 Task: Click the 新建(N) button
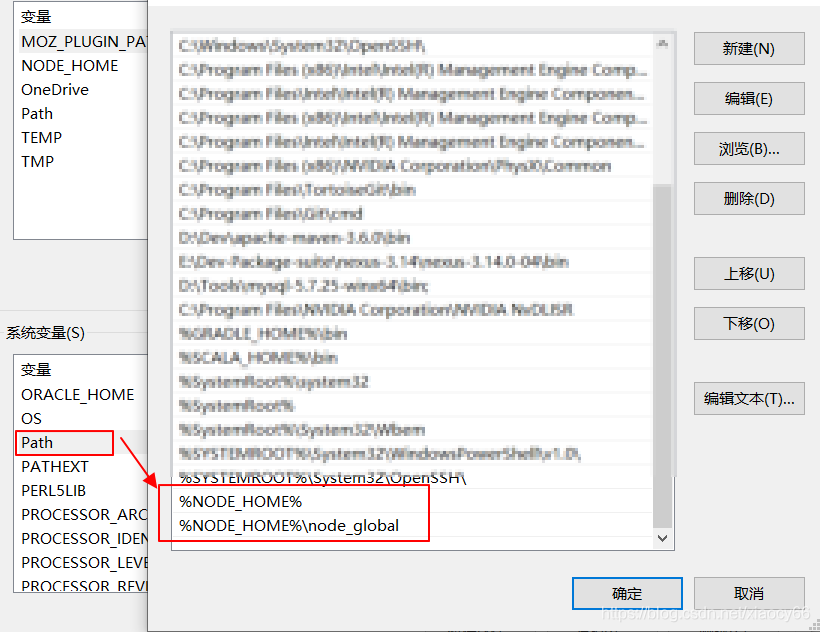pyautogui.click(x=749, y=49)
